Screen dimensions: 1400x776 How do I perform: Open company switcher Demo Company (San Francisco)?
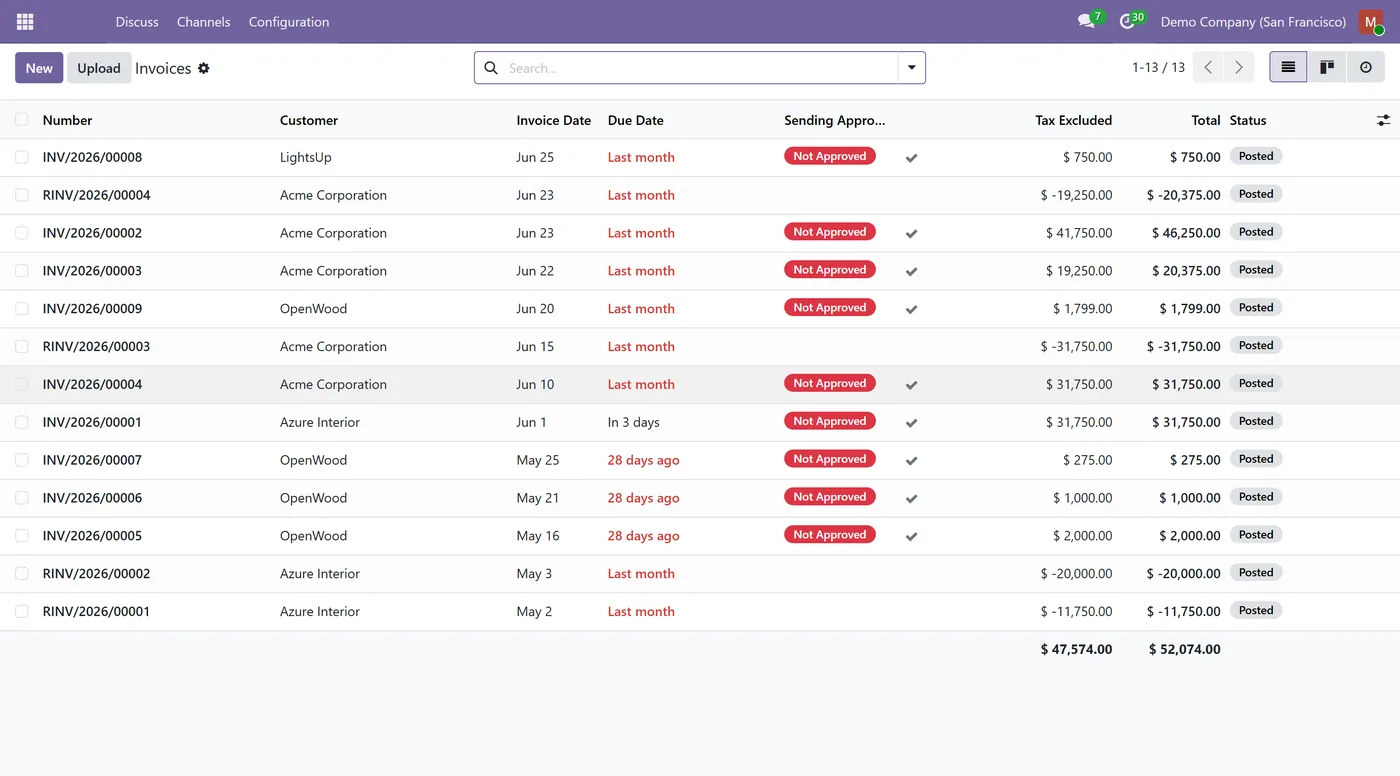[x=1253, y=22]
